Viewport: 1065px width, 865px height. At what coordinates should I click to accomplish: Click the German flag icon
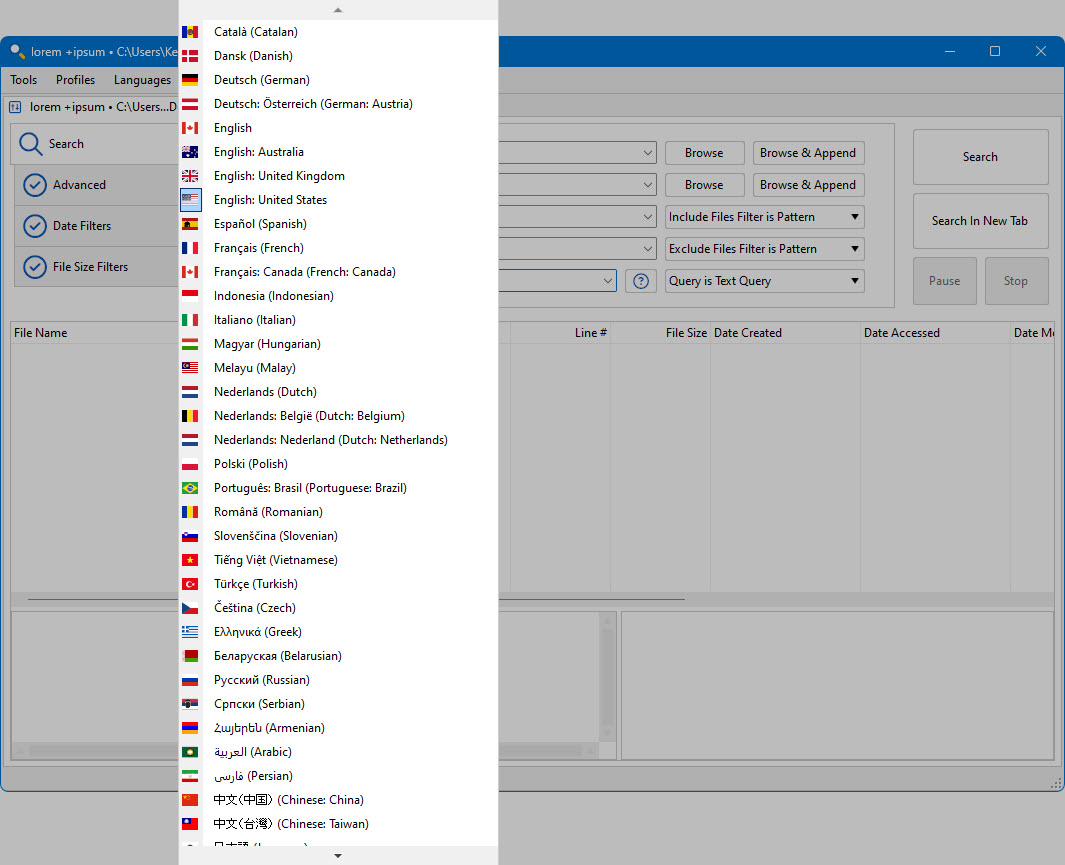click(x=190, y=80)
